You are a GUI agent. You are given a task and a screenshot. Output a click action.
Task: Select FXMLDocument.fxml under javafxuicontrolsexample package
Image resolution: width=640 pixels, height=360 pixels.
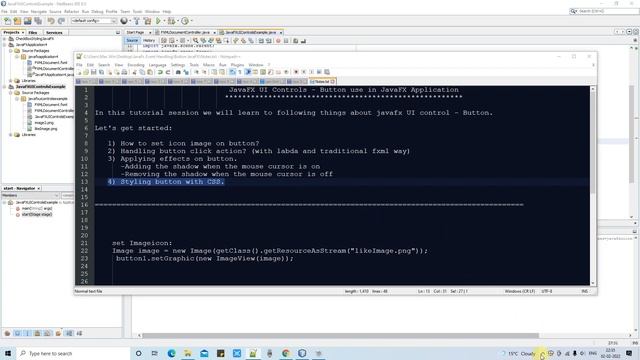click(x=51, y=104)
